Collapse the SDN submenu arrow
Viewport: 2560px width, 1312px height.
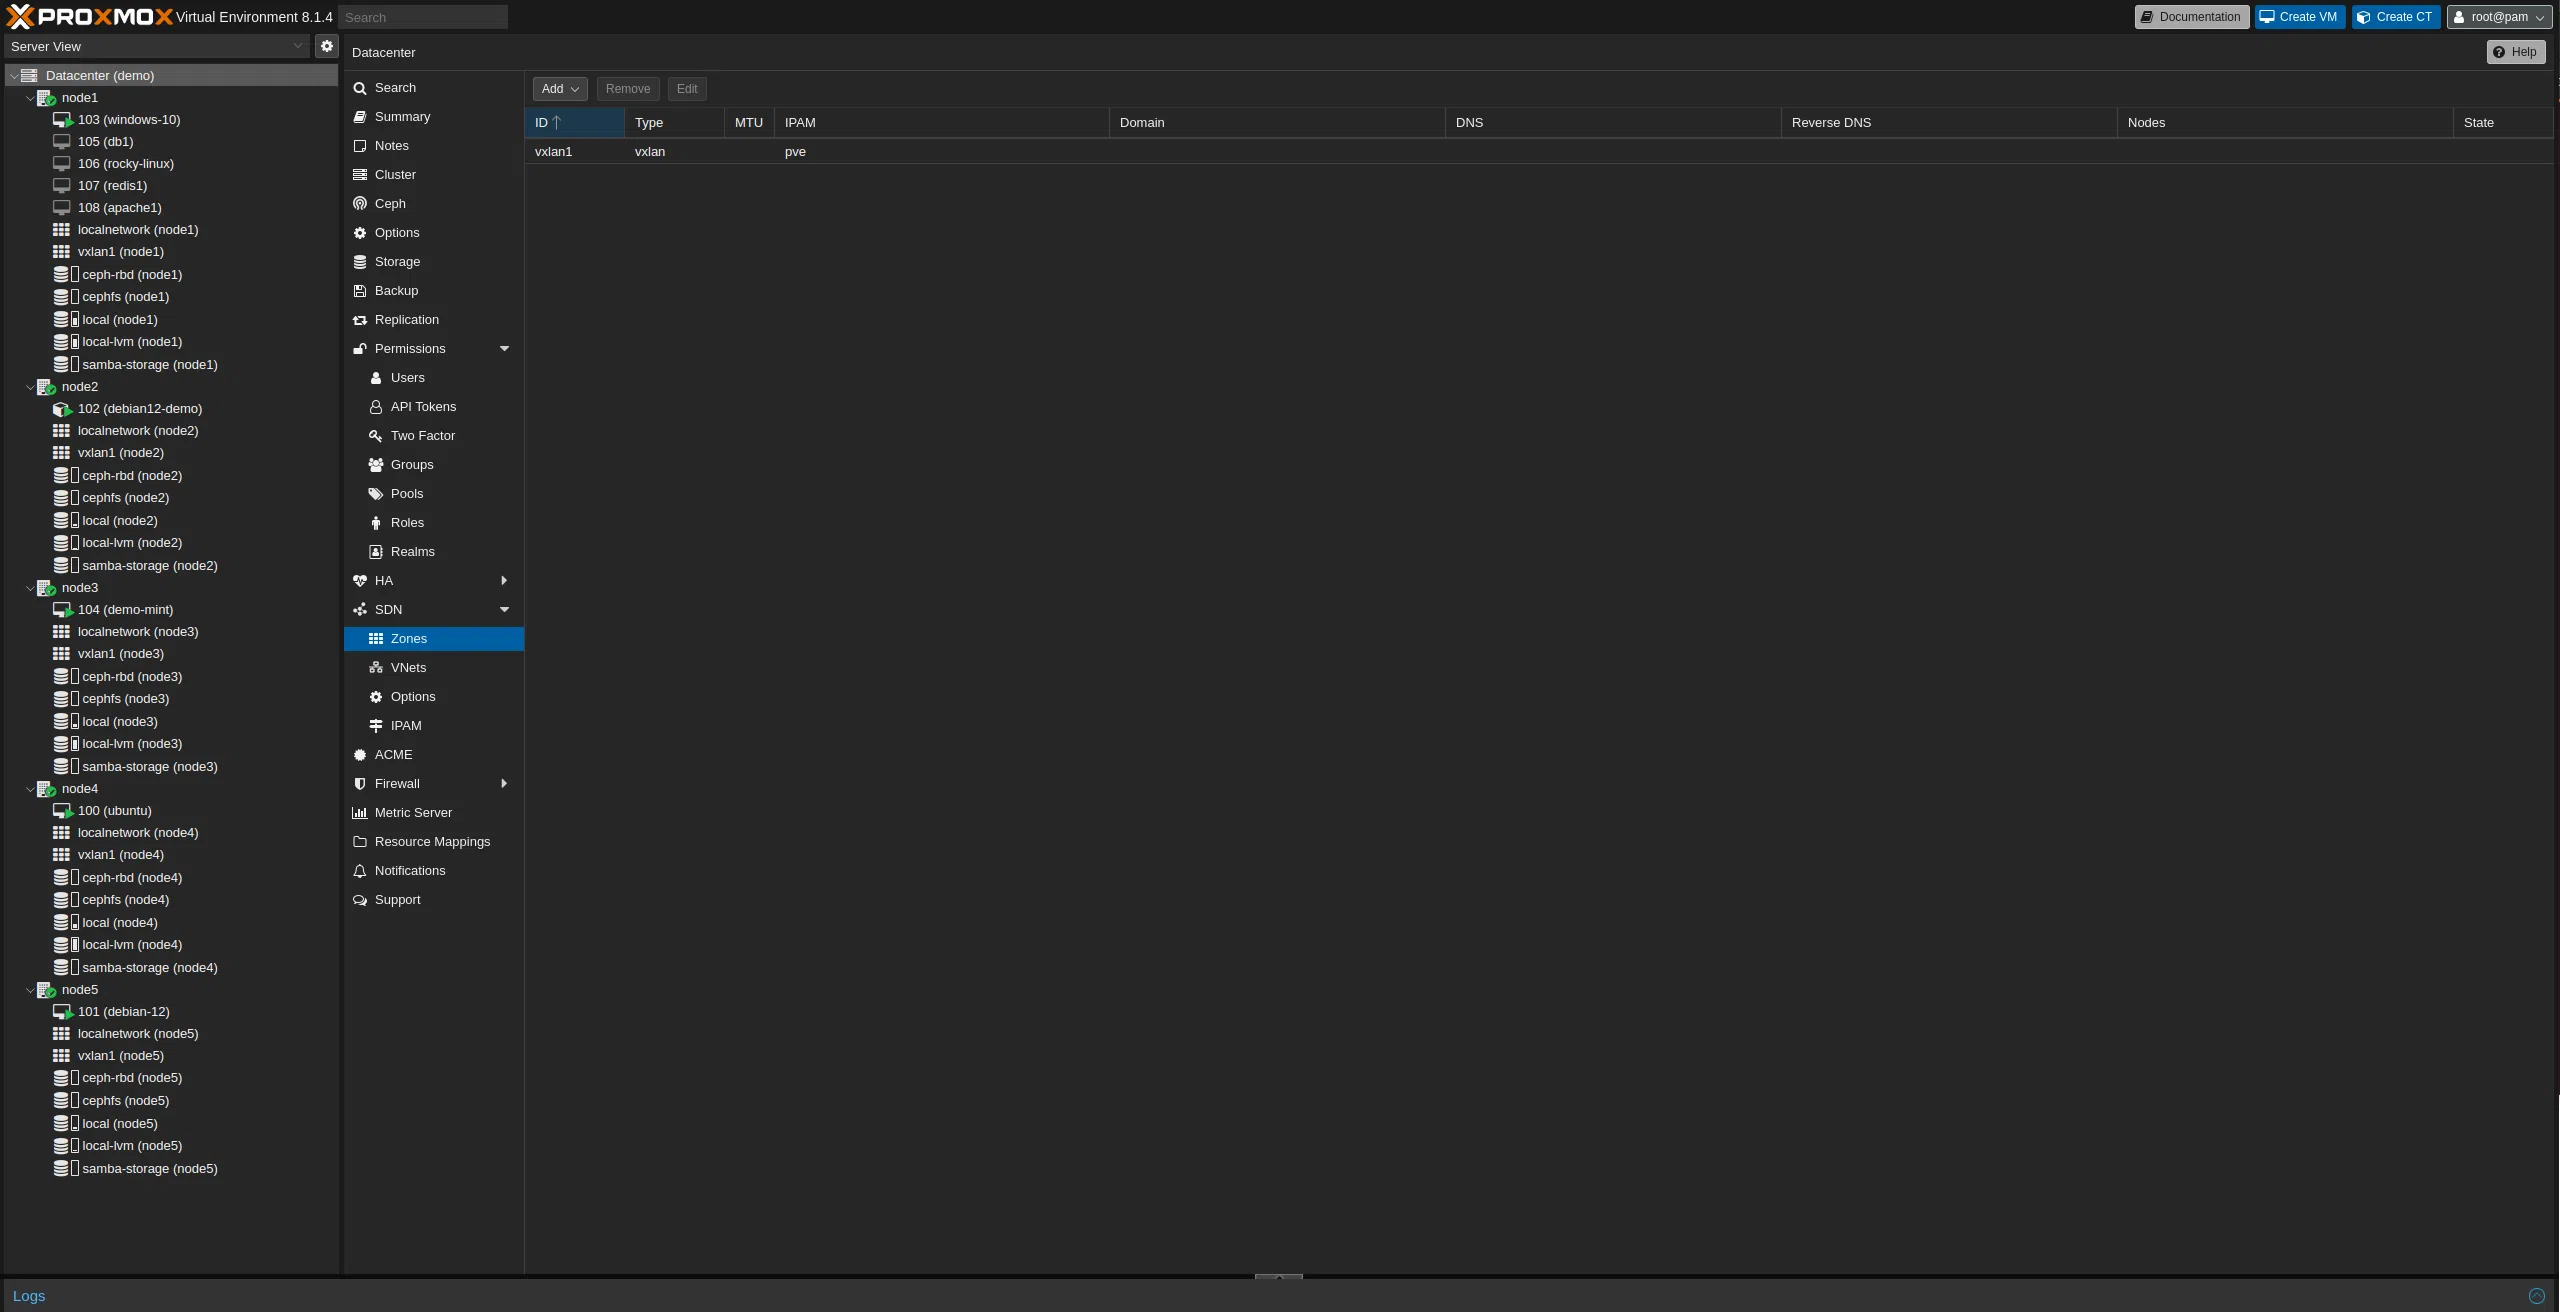(504, 610)
